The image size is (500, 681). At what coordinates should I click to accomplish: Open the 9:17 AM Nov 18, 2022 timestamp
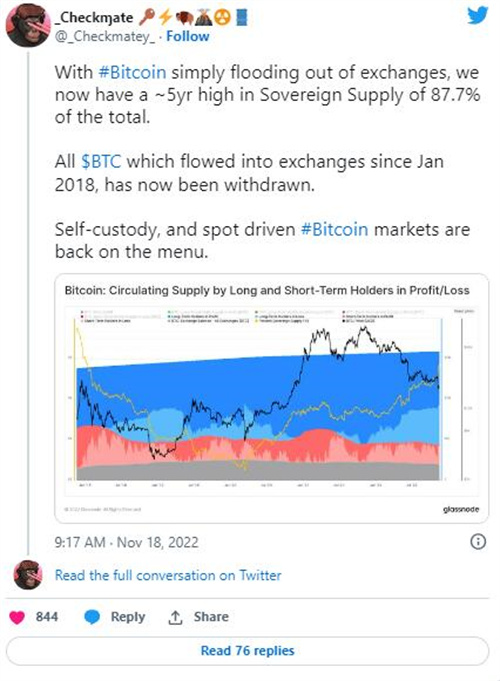(126, 542)
